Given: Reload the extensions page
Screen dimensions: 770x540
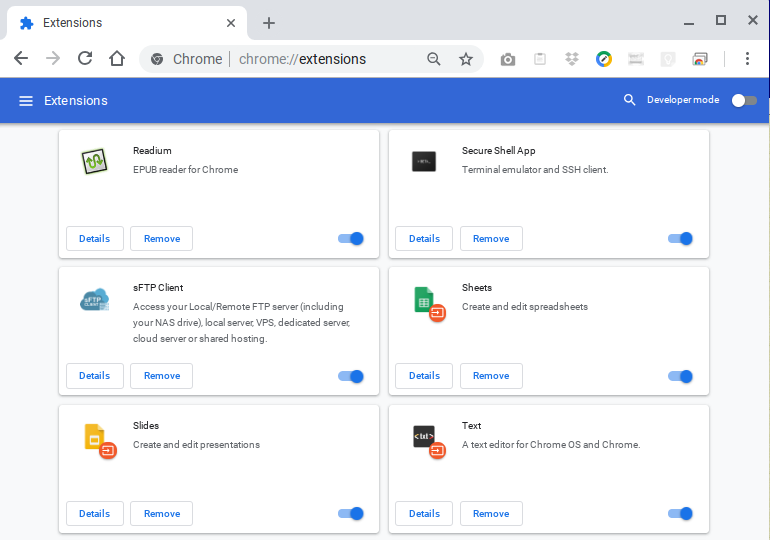Looking at the screenshot, I should [x=85, y=58].
